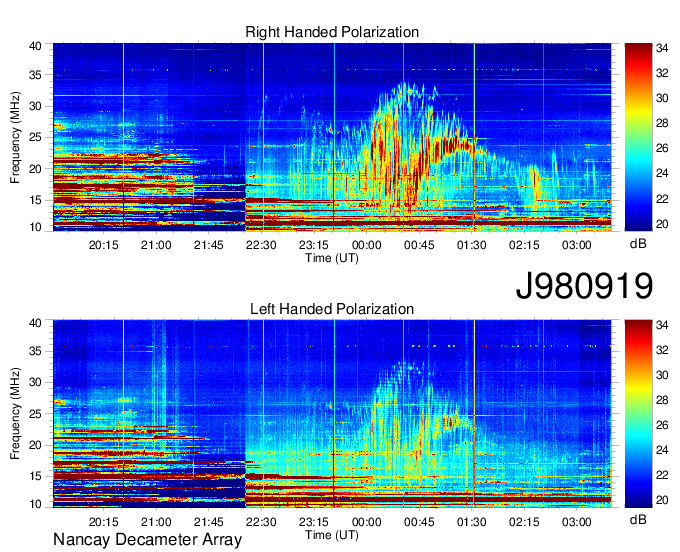Click "23:15" time tick on Right Handed plot
This screenshot has width=680, height=552.
(314, 245)
